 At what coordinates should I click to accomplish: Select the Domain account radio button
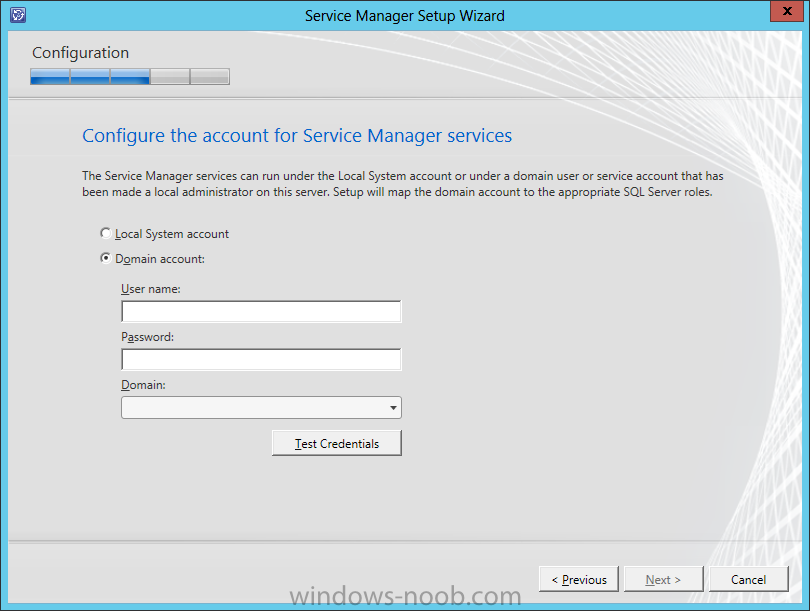(x=105, y=258)
